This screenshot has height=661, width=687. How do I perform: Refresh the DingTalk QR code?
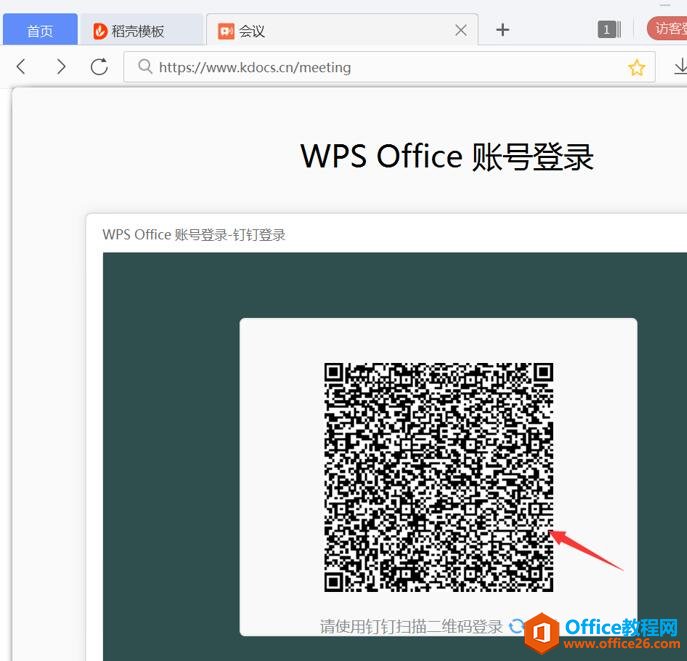click(x=516, y=626)
